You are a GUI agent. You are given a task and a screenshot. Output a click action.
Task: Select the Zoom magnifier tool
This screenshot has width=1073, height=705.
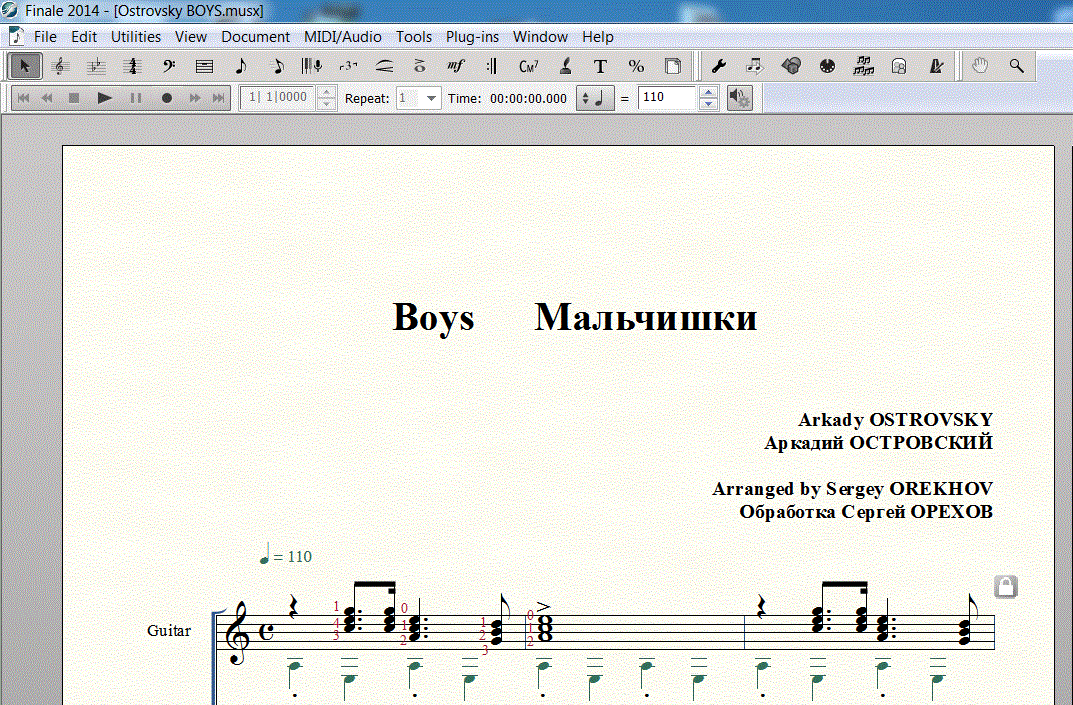(x=1016, y=66)
